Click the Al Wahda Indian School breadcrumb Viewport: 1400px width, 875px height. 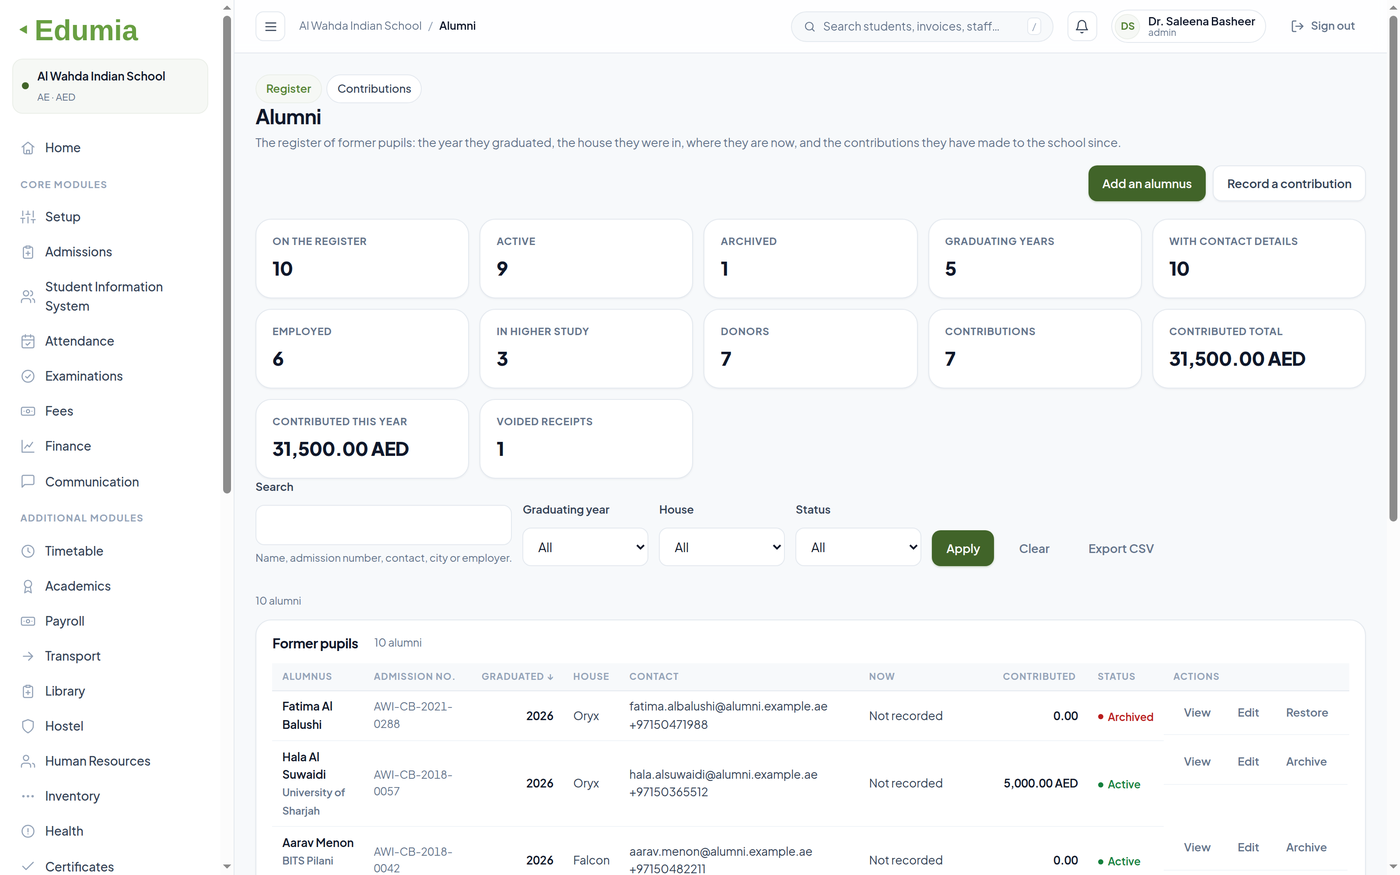click(360, 26)
